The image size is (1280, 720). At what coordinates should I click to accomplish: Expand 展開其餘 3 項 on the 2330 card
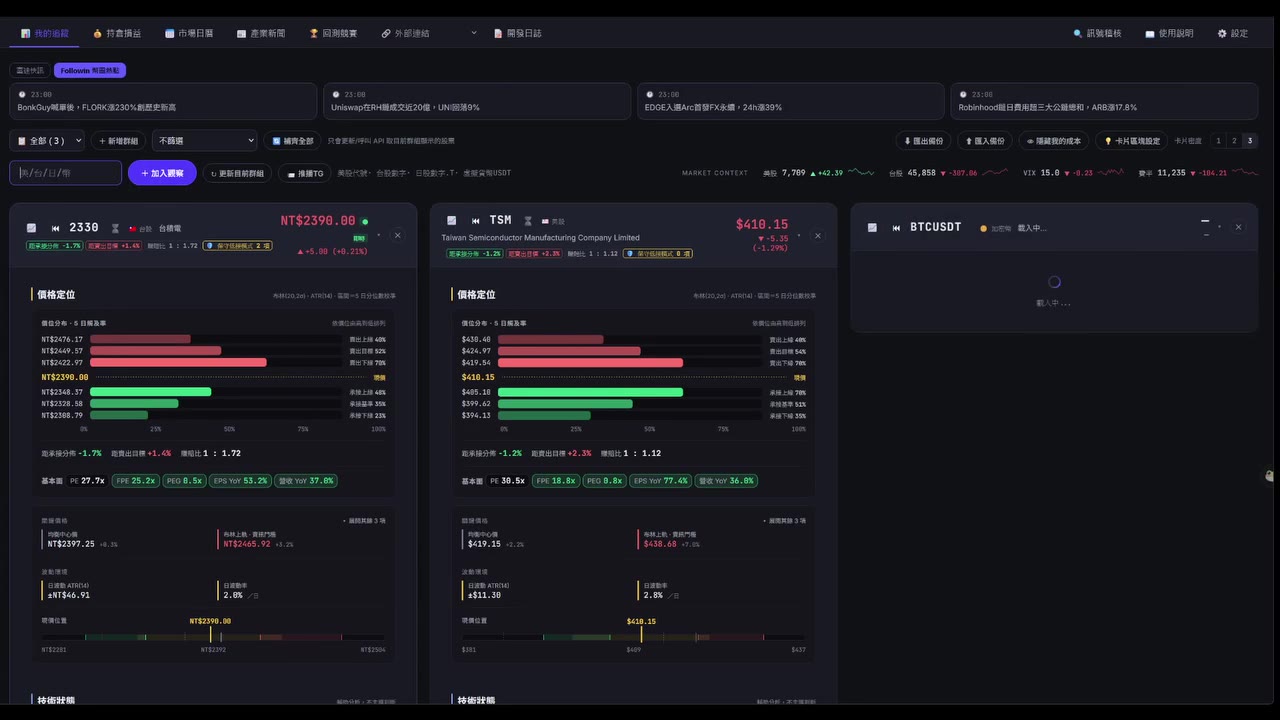tap(364, 521)
